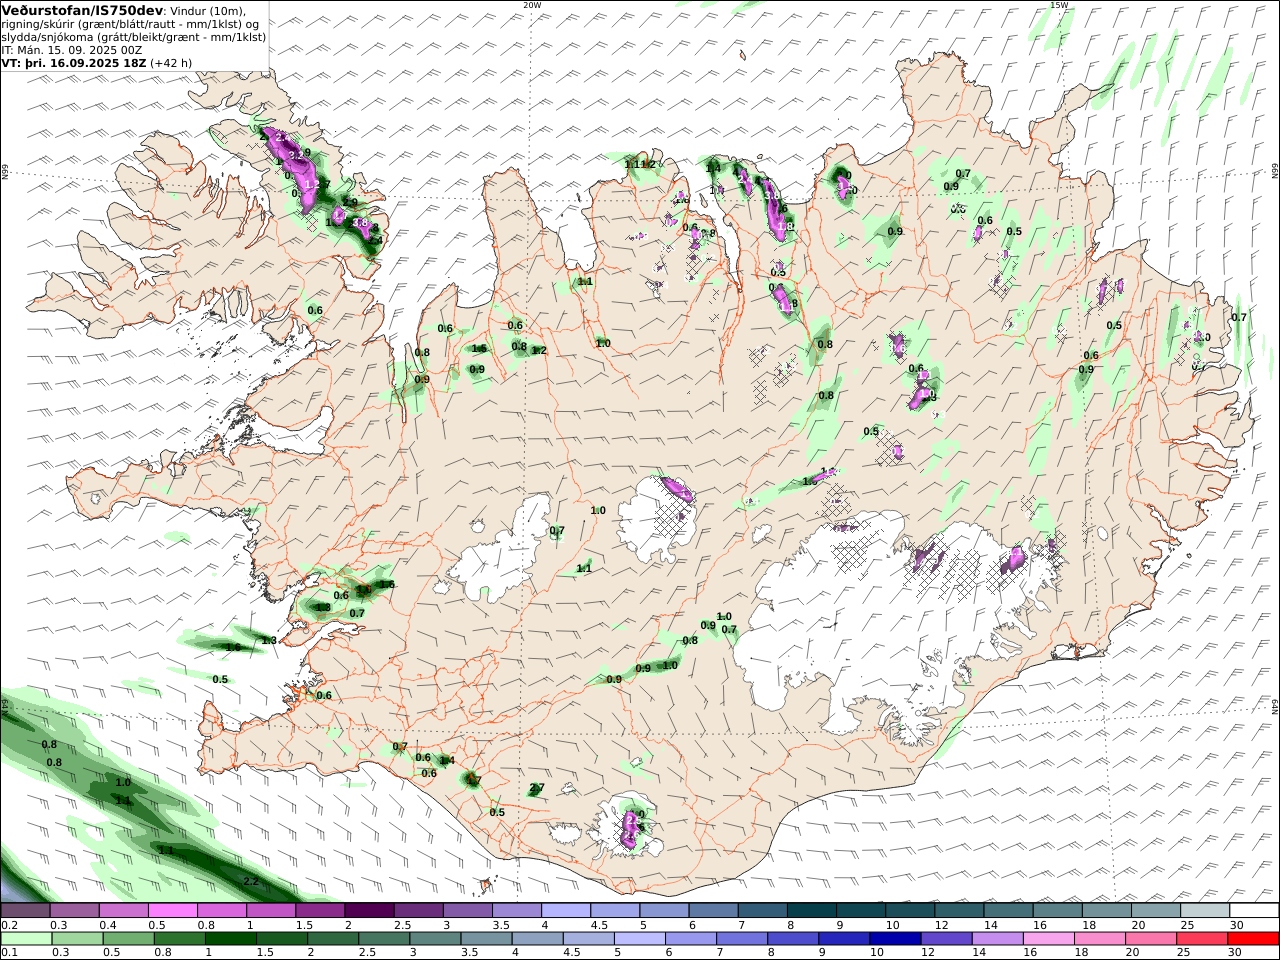Click the 0.2 purple swatch in snow legend

tap(25, 911)
